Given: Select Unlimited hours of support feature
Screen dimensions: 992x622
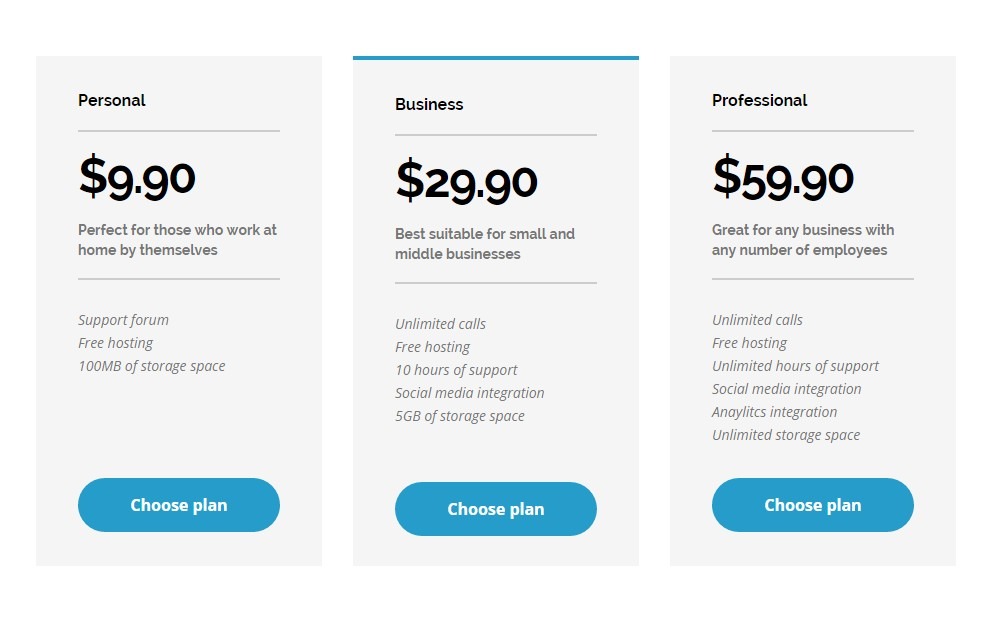Looking at the screenshot, I should (795, 366).
